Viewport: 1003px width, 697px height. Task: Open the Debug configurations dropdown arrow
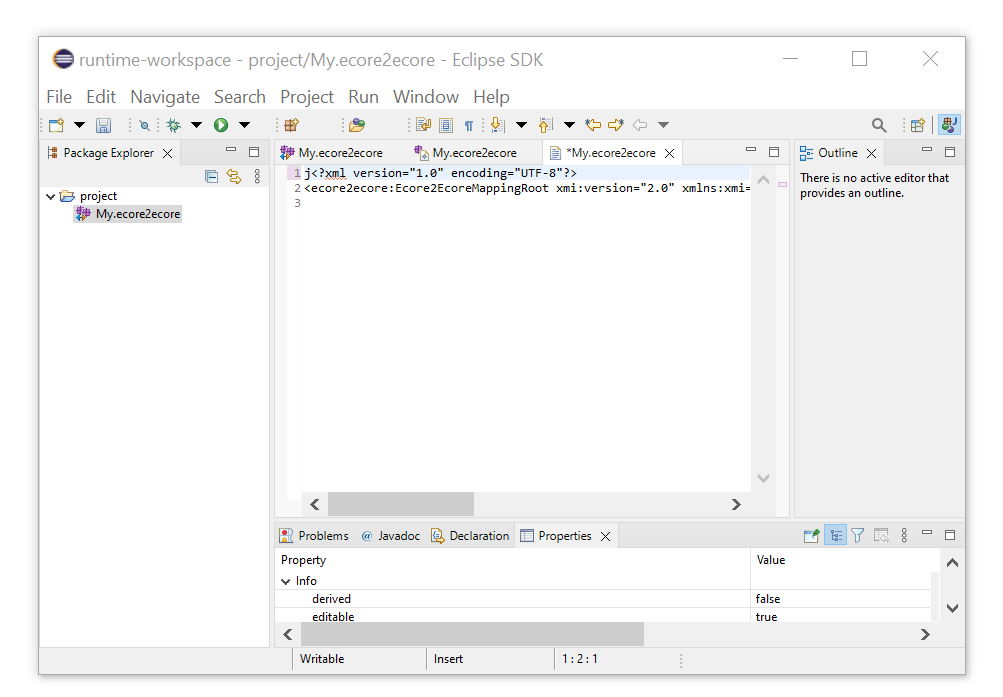pyautogui.click(x=196, y=125)
